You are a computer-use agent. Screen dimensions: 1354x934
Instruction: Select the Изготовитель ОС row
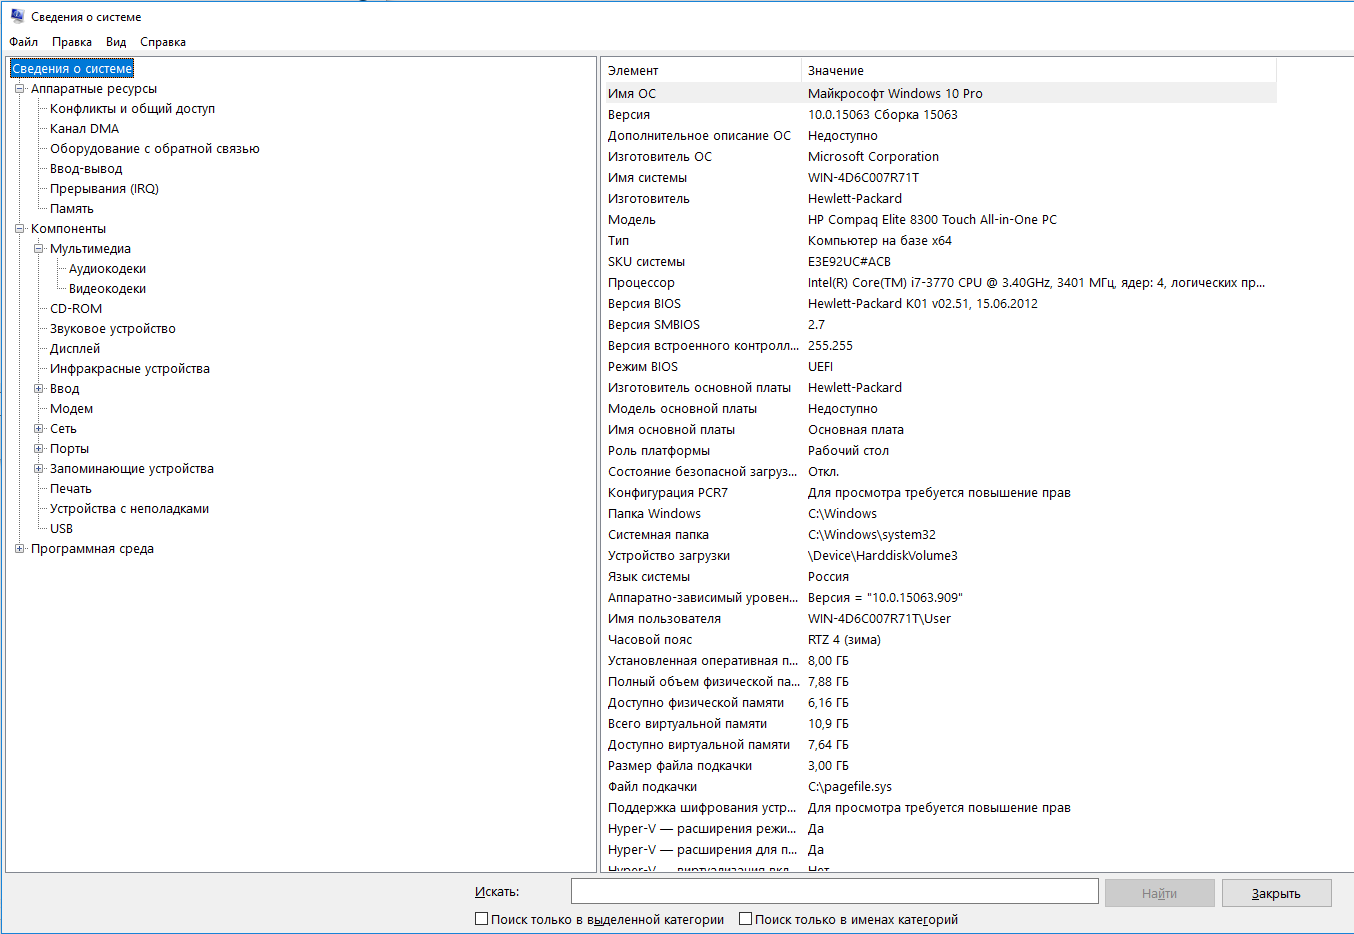pyautogui.click(x=939, y=156)
